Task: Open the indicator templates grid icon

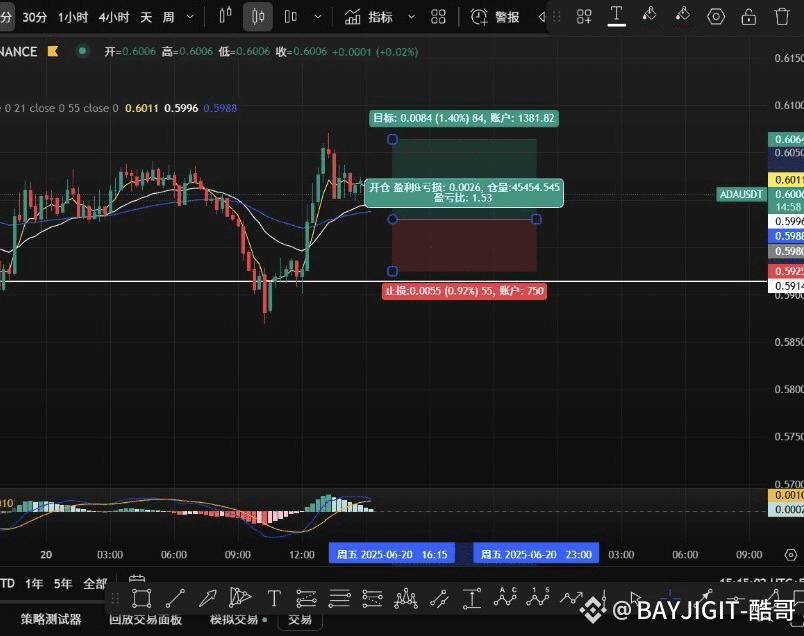Action: pyautogui.click(x=438, y=17)
